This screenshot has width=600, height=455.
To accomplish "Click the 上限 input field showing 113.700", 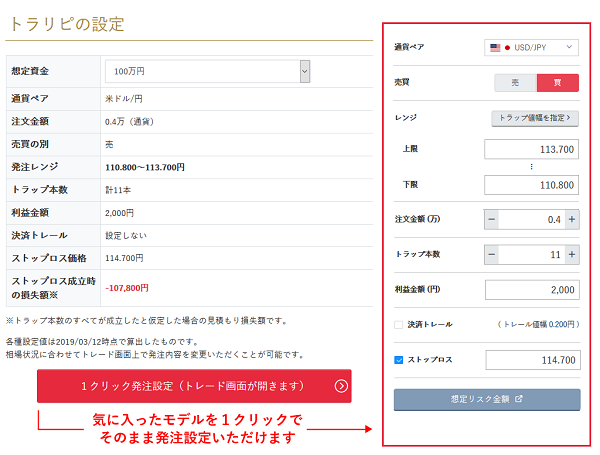I will click(531, 149).
